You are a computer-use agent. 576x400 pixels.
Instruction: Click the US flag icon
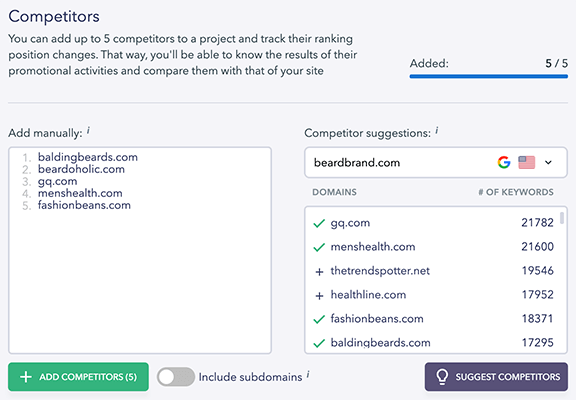point(526,162)
